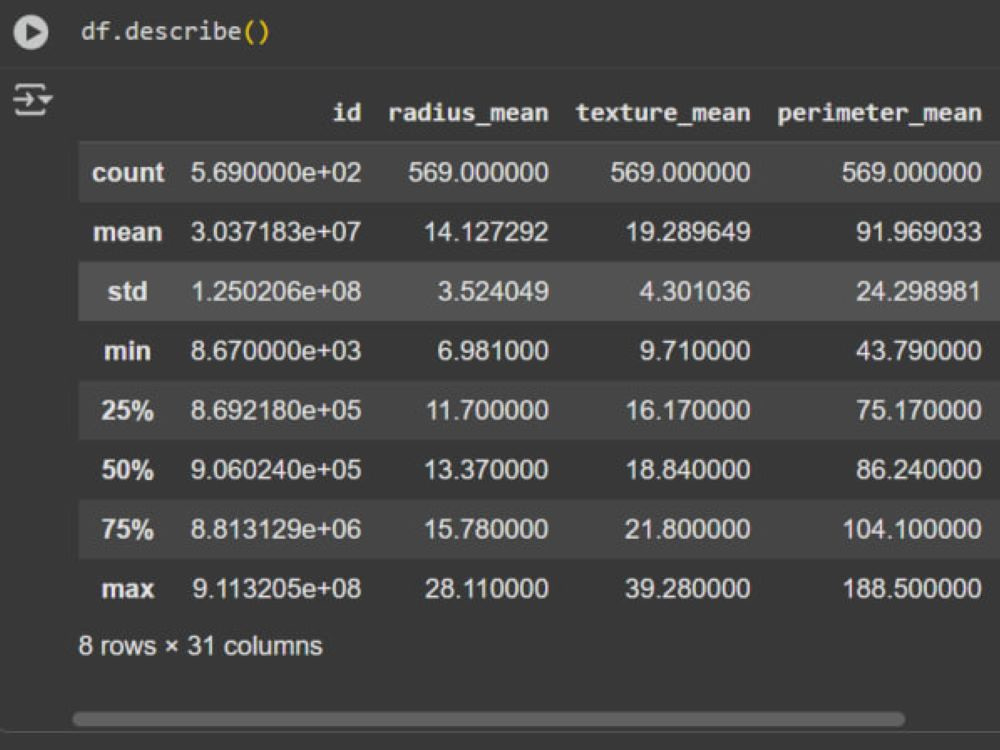Click texture_mean 25% value 16.170000
Viewport: 1000px width, 750px height.
tap(688, 410)
